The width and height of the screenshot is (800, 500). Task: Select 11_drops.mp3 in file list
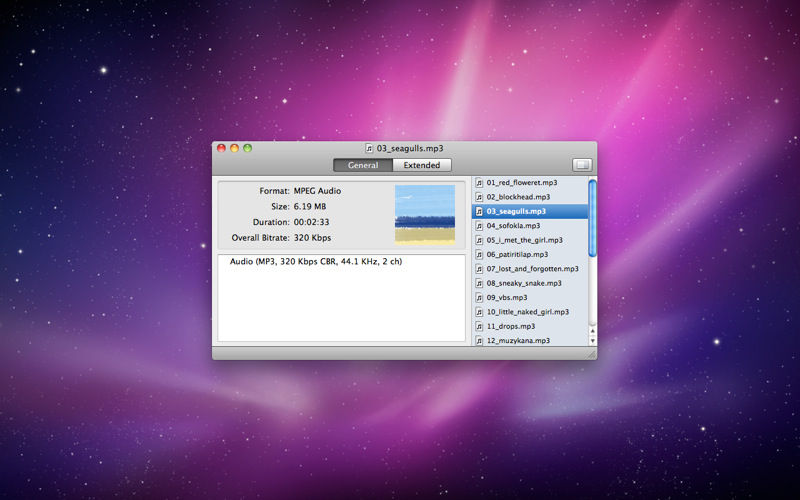[x=530, y=326]
